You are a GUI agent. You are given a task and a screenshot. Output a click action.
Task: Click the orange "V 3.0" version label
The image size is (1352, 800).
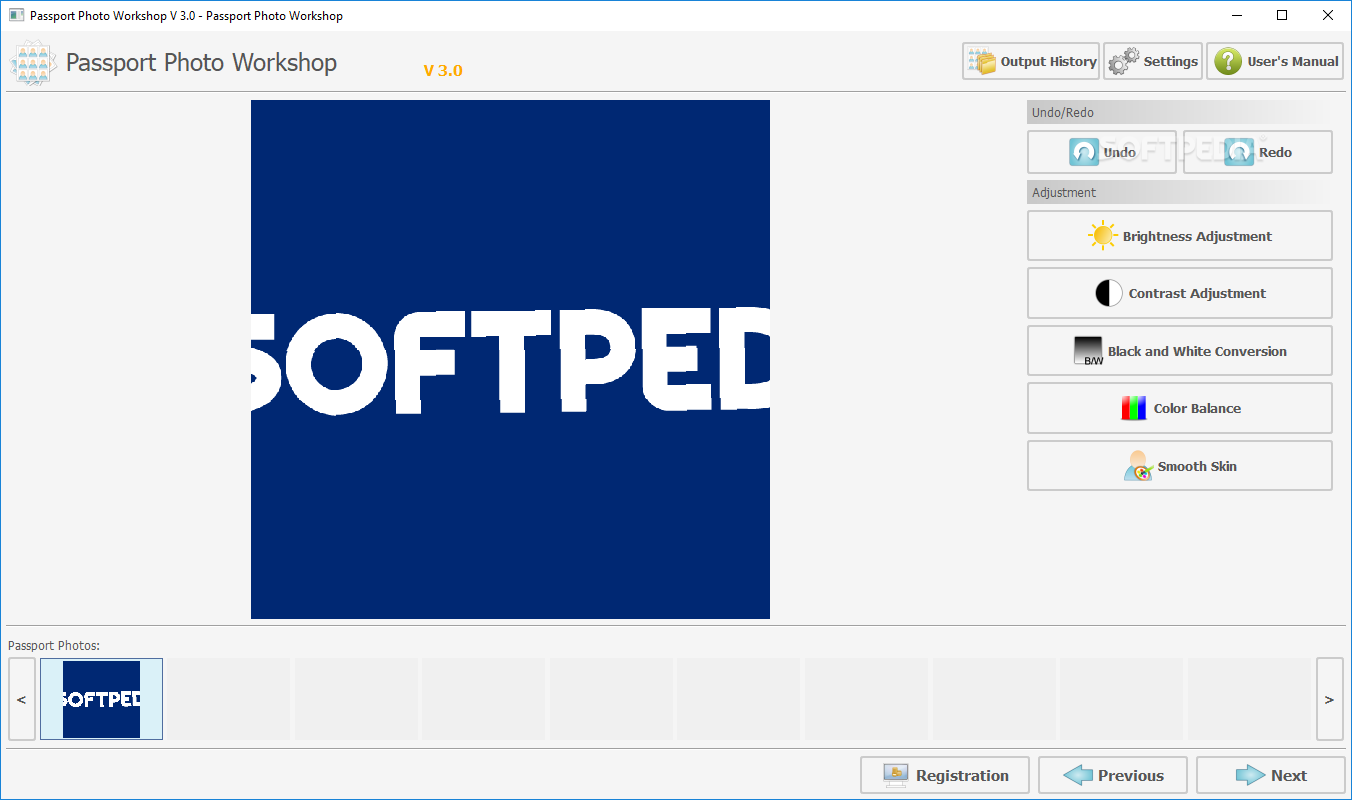pos(443,70)
